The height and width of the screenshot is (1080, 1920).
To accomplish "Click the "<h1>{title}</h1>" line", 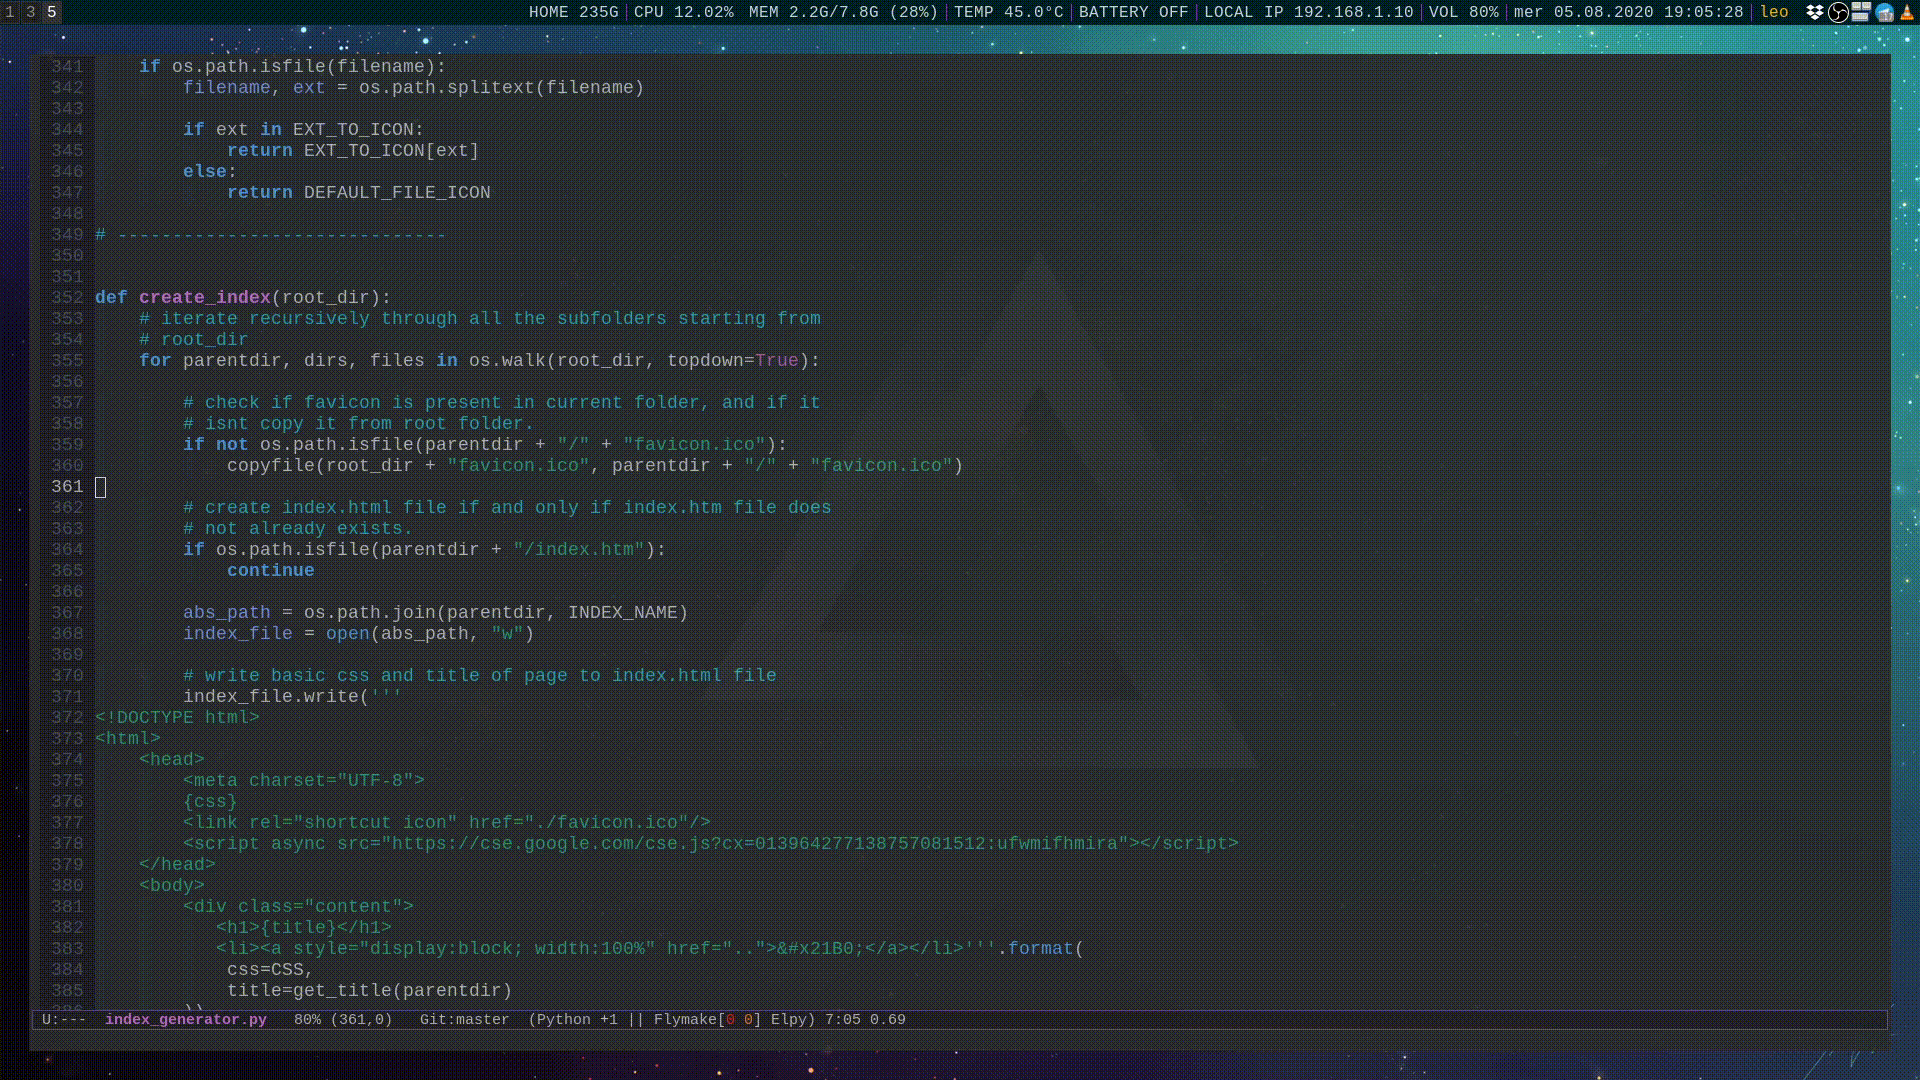I will [304, 928].
